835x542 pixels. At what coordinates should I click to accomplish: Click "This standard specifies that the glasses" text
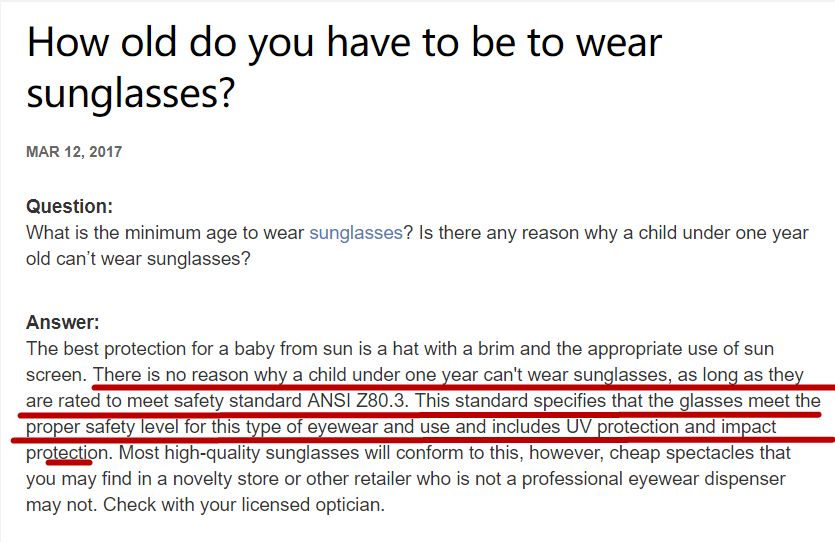pyautogui.click(x=560, y=401)
